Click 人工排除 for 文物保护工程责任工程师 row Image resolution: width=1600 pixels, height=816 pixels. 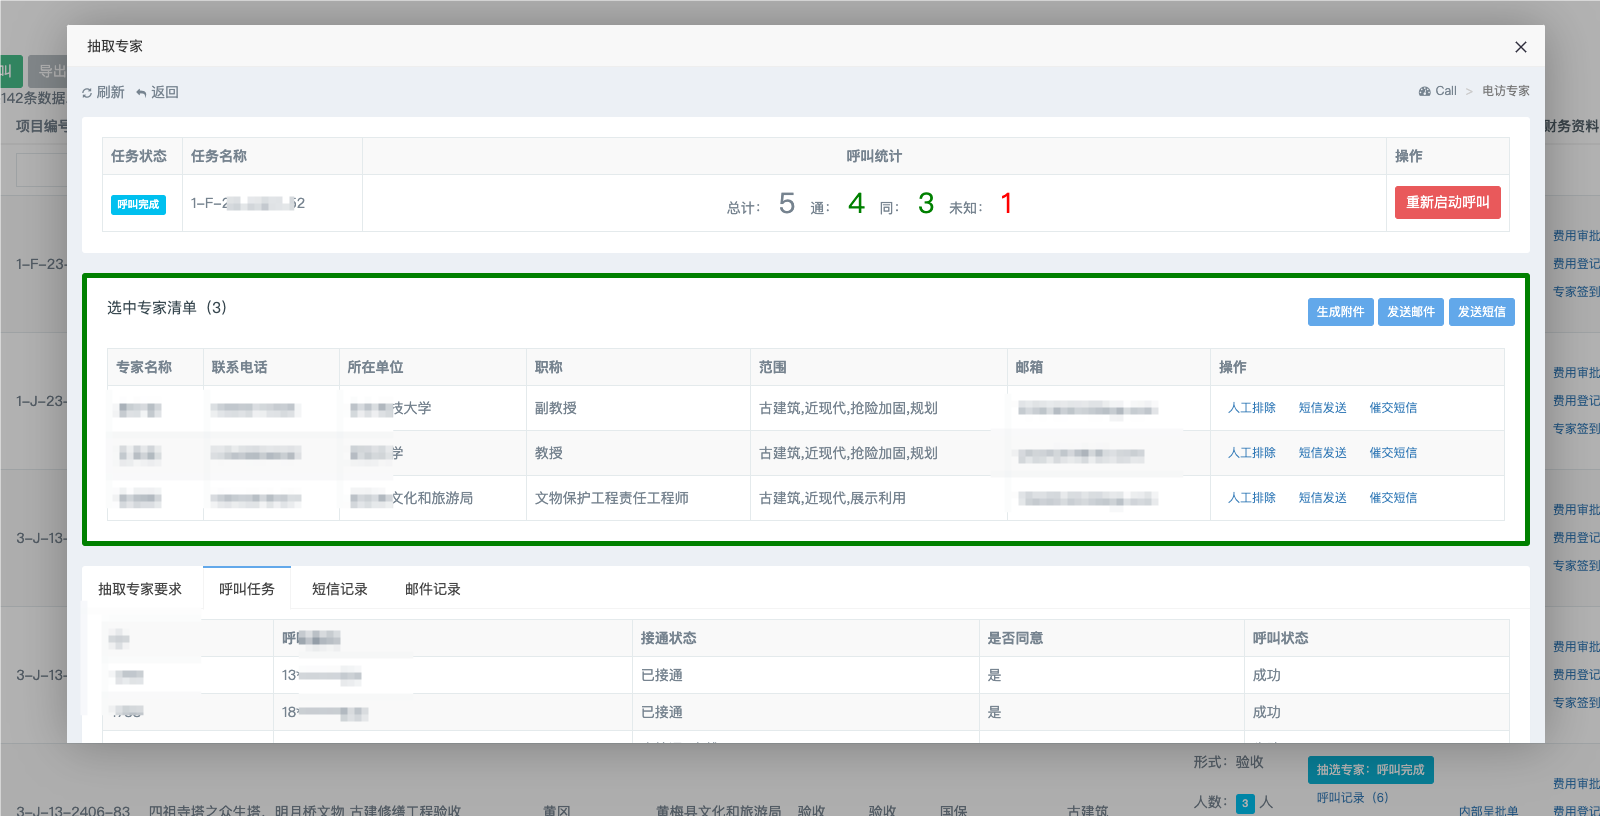pyautogui.click(x=1251, y=498)
